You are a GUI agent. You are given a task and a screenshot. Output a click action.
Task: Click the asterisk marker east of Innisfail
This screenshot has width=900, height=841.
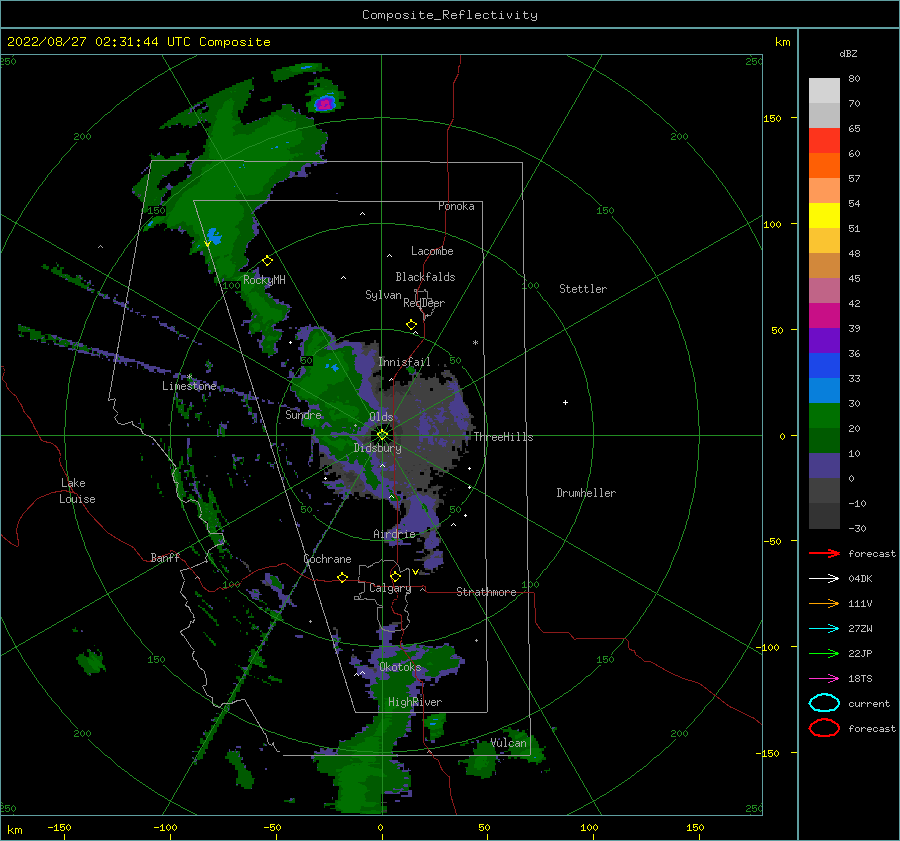tap(475, 343)
